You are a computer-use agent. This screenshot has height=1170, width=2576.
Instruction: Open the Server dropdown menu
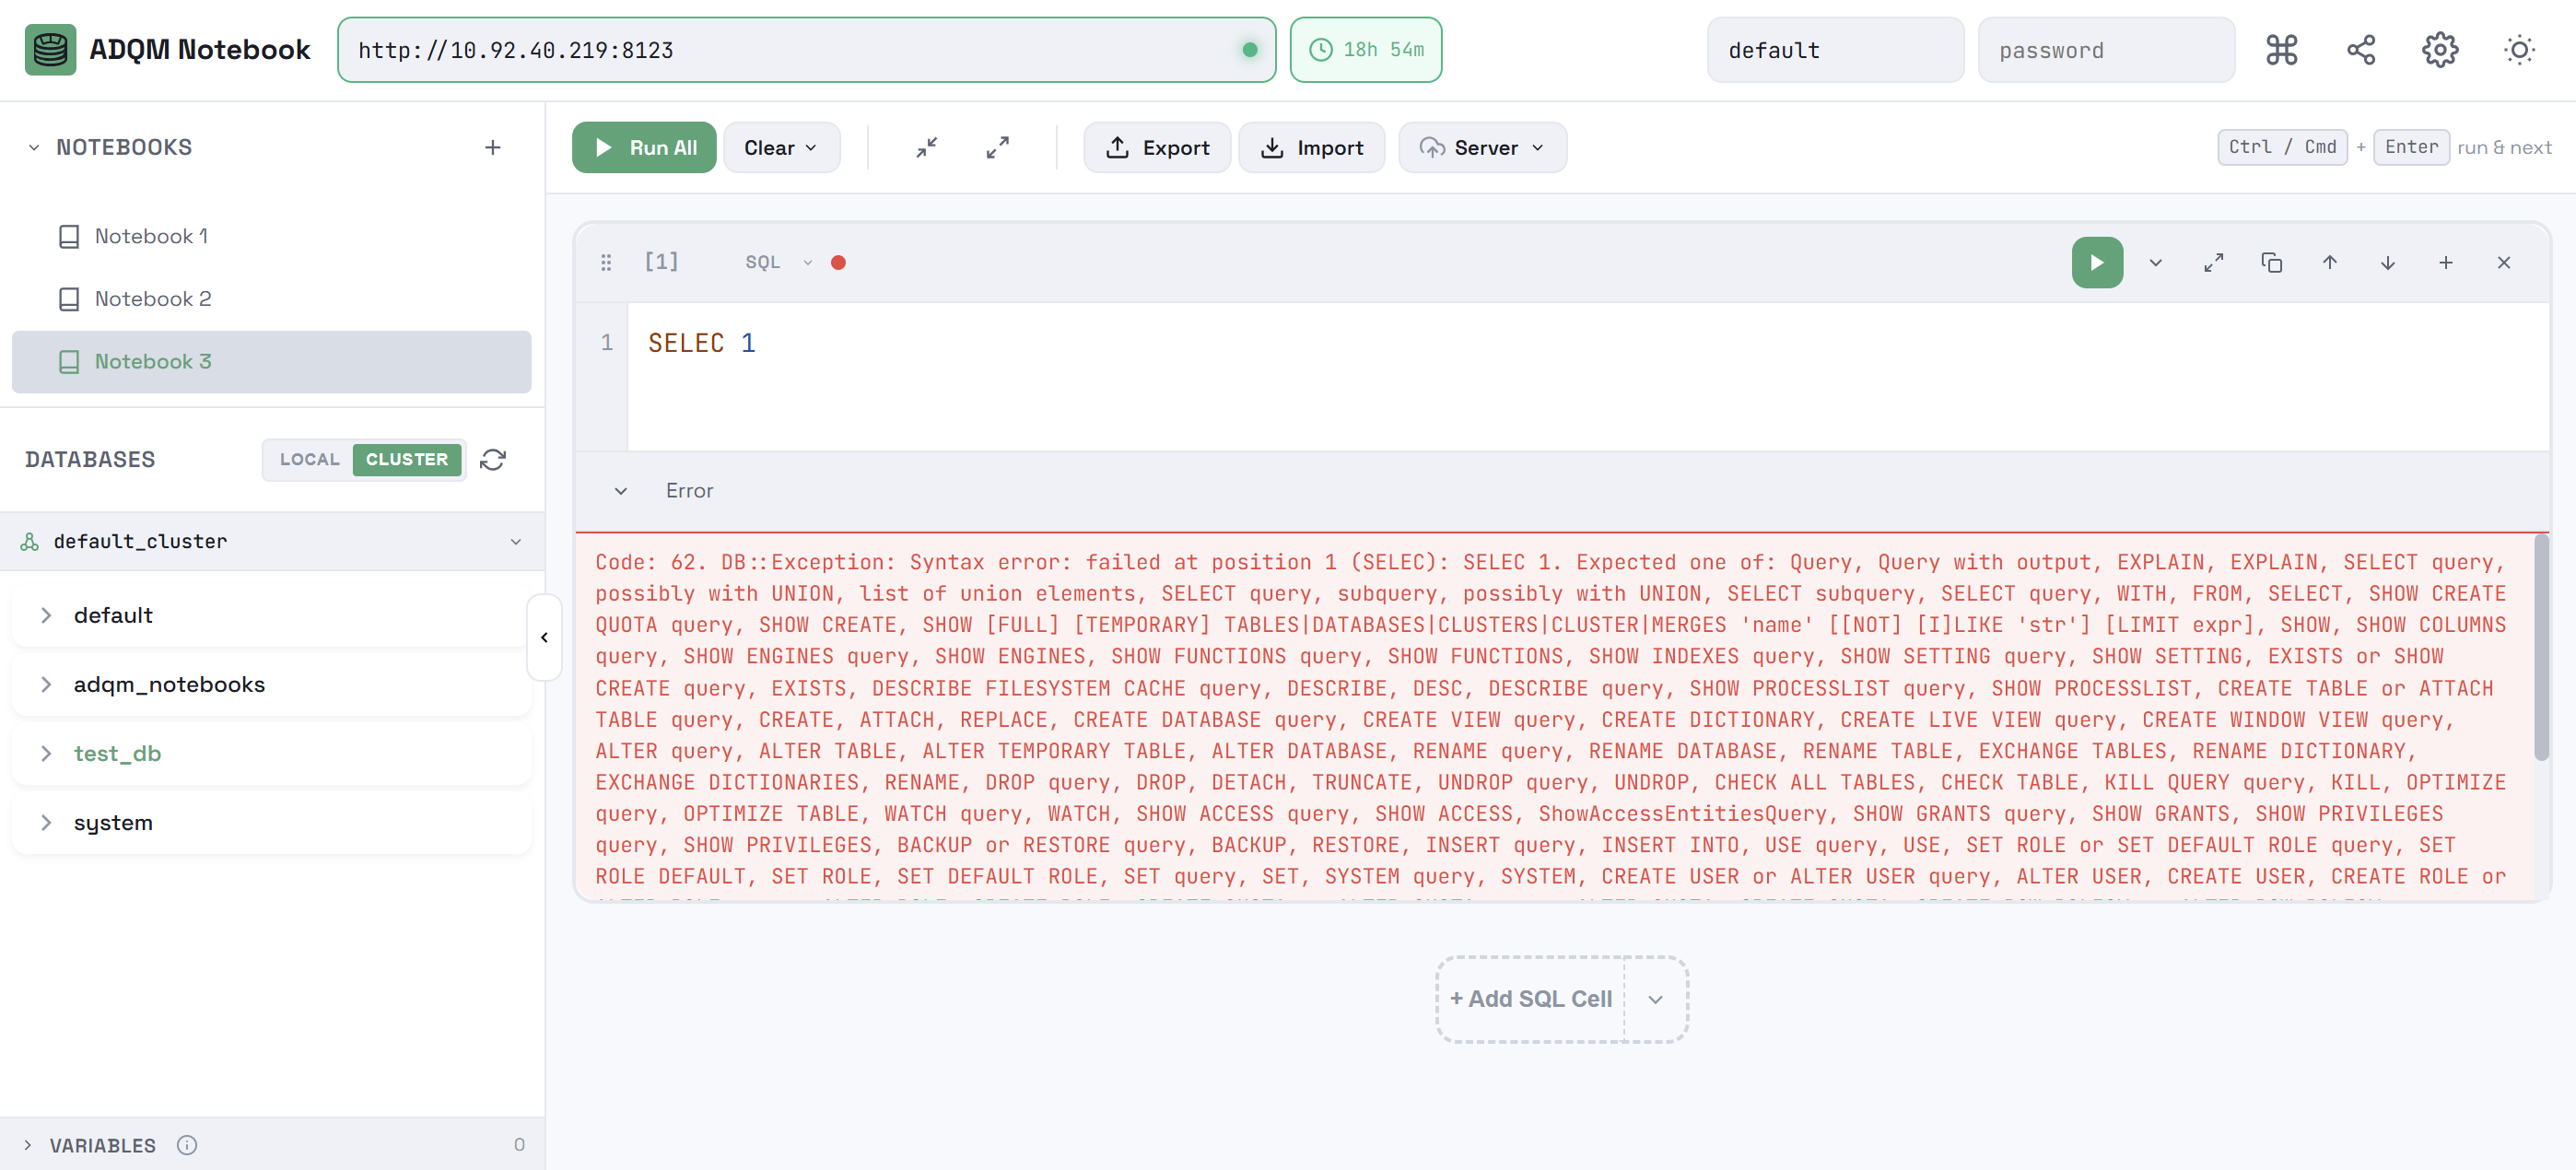coord(1482,147)
